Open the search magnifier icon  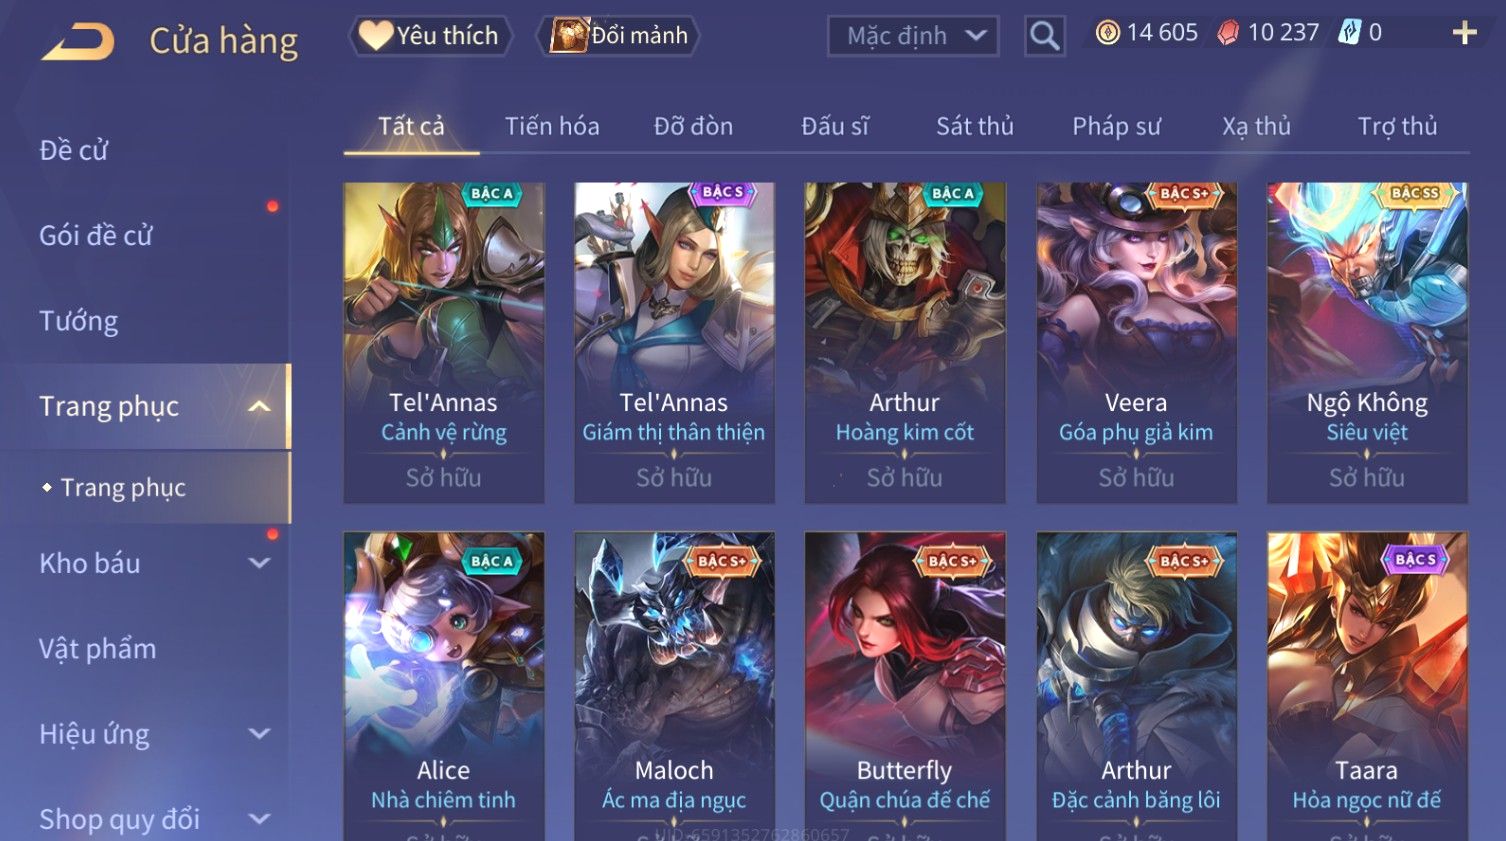click(x=1044, y=36)
